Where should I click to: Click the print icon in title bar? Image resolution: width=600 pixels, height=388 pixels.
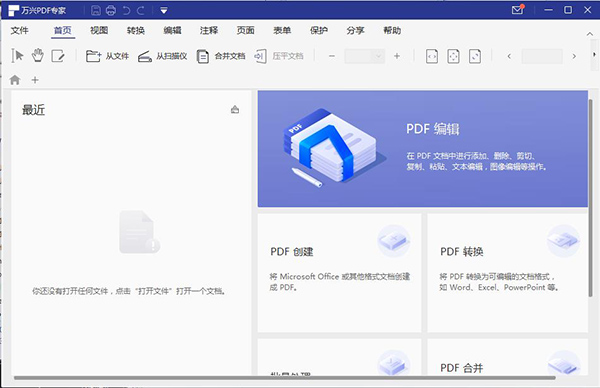111,10
